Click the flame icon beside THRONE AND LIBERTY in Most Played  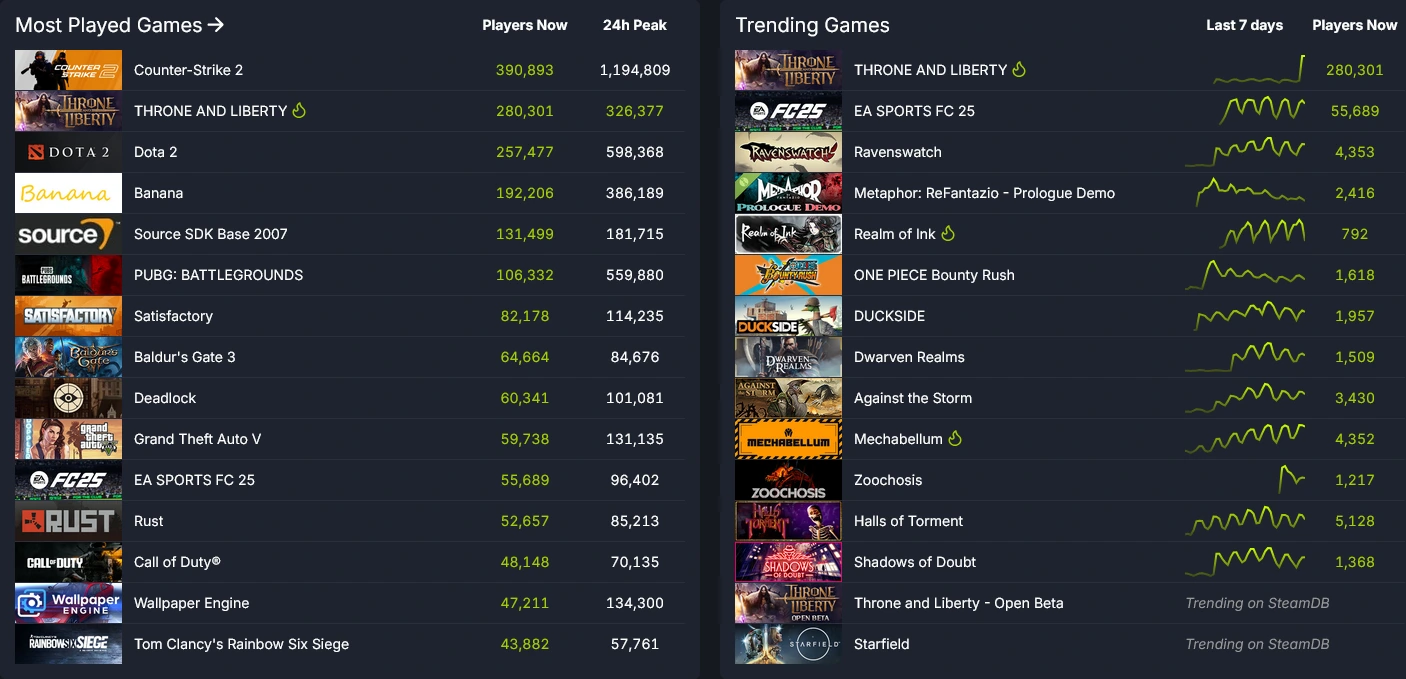pyautogui.click(x=298, y=111)
